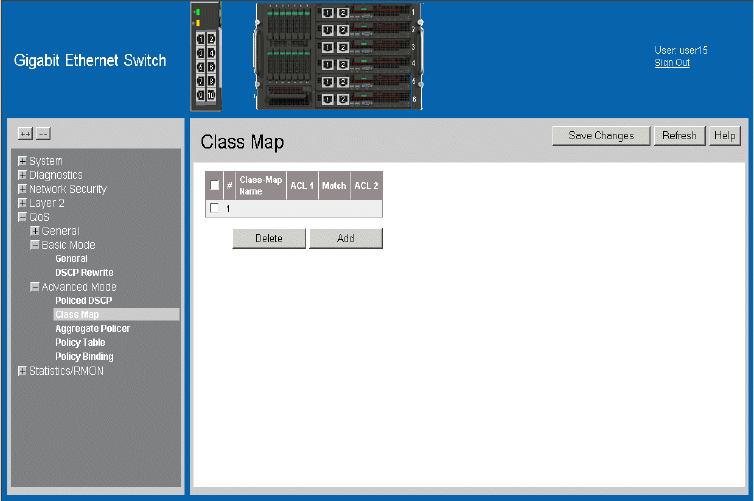This screenshot has height=501, width=754.
Task: Click port 1 of blade server 1
Action: (327, 12)
